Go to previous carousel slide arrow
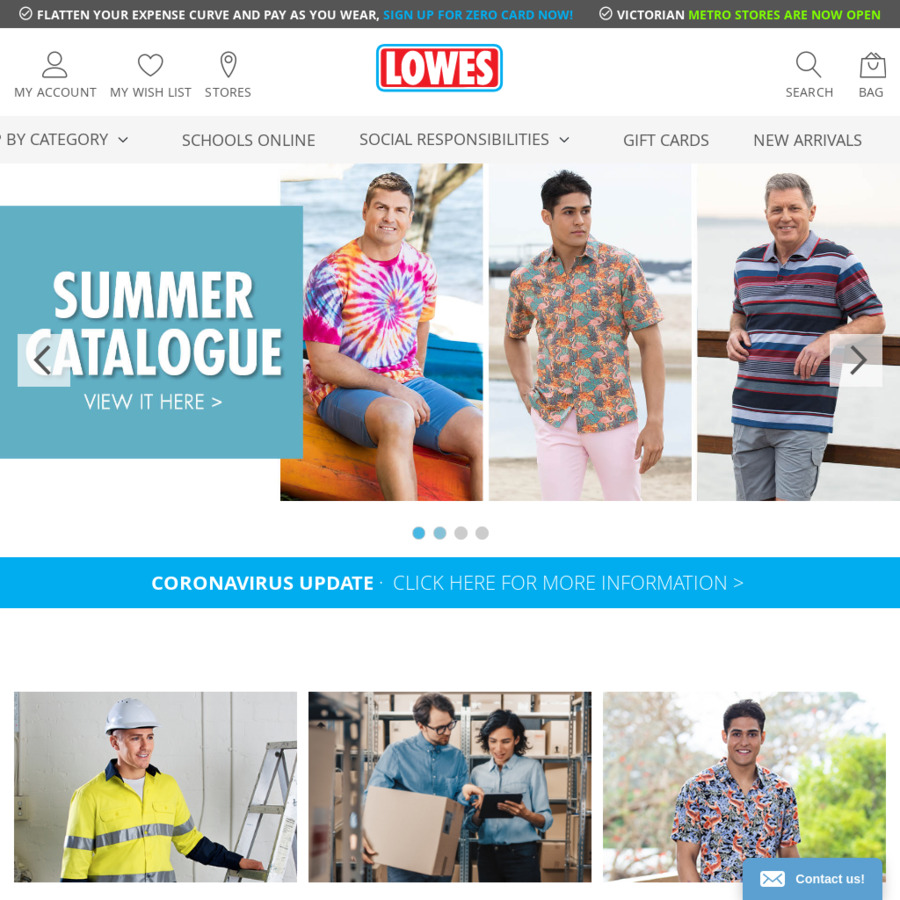 coord(44,360)
